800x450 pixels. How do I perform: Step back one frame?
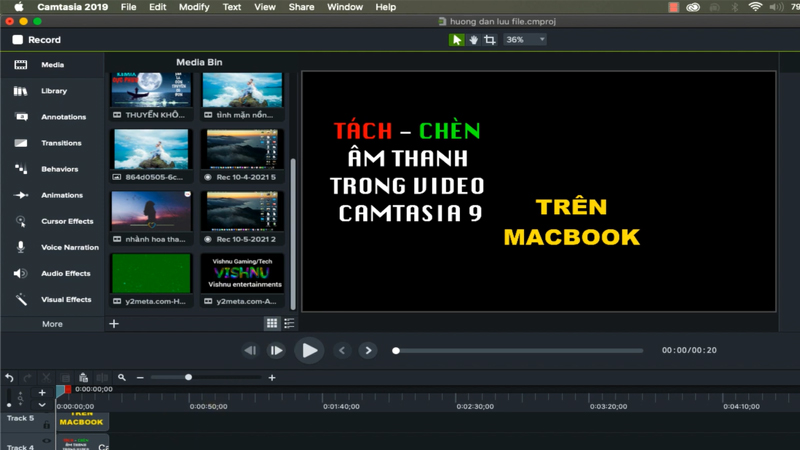[250, 351]
